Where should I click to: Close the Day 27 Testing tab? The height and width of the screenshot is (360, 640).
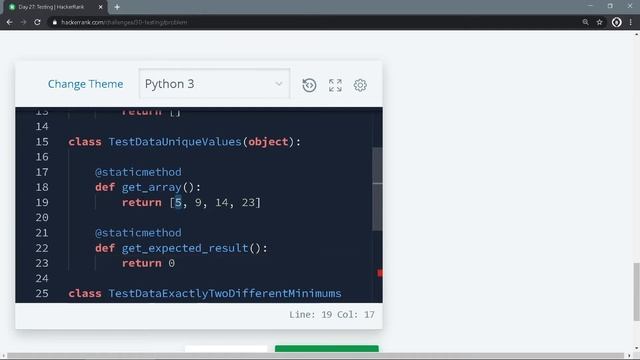101,7
